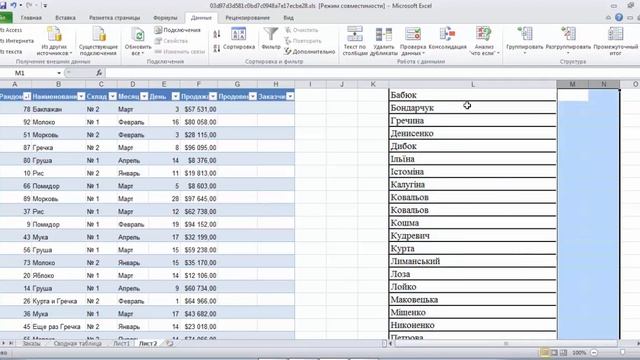
Task: Click Повторить reapply filter
Action: [303, 41]
